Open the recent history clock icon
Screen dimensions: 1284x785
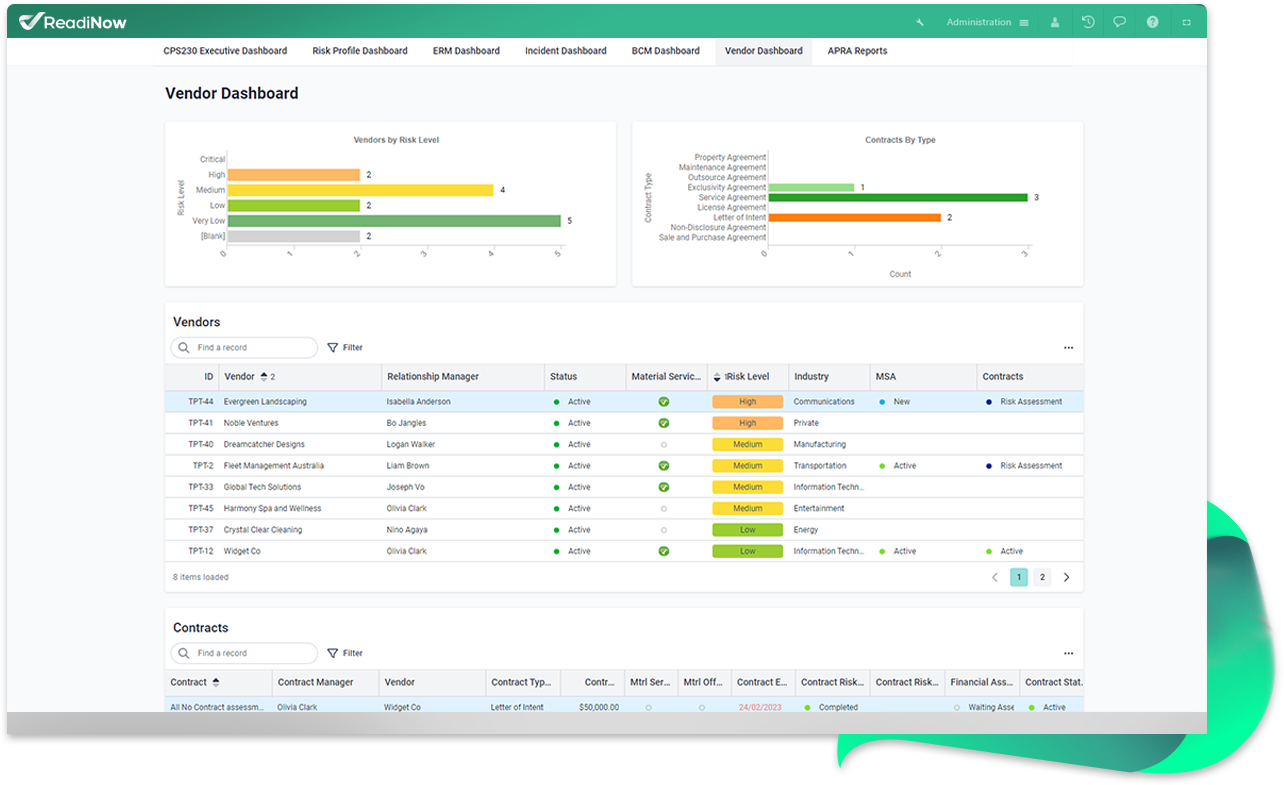point(1088,22)
